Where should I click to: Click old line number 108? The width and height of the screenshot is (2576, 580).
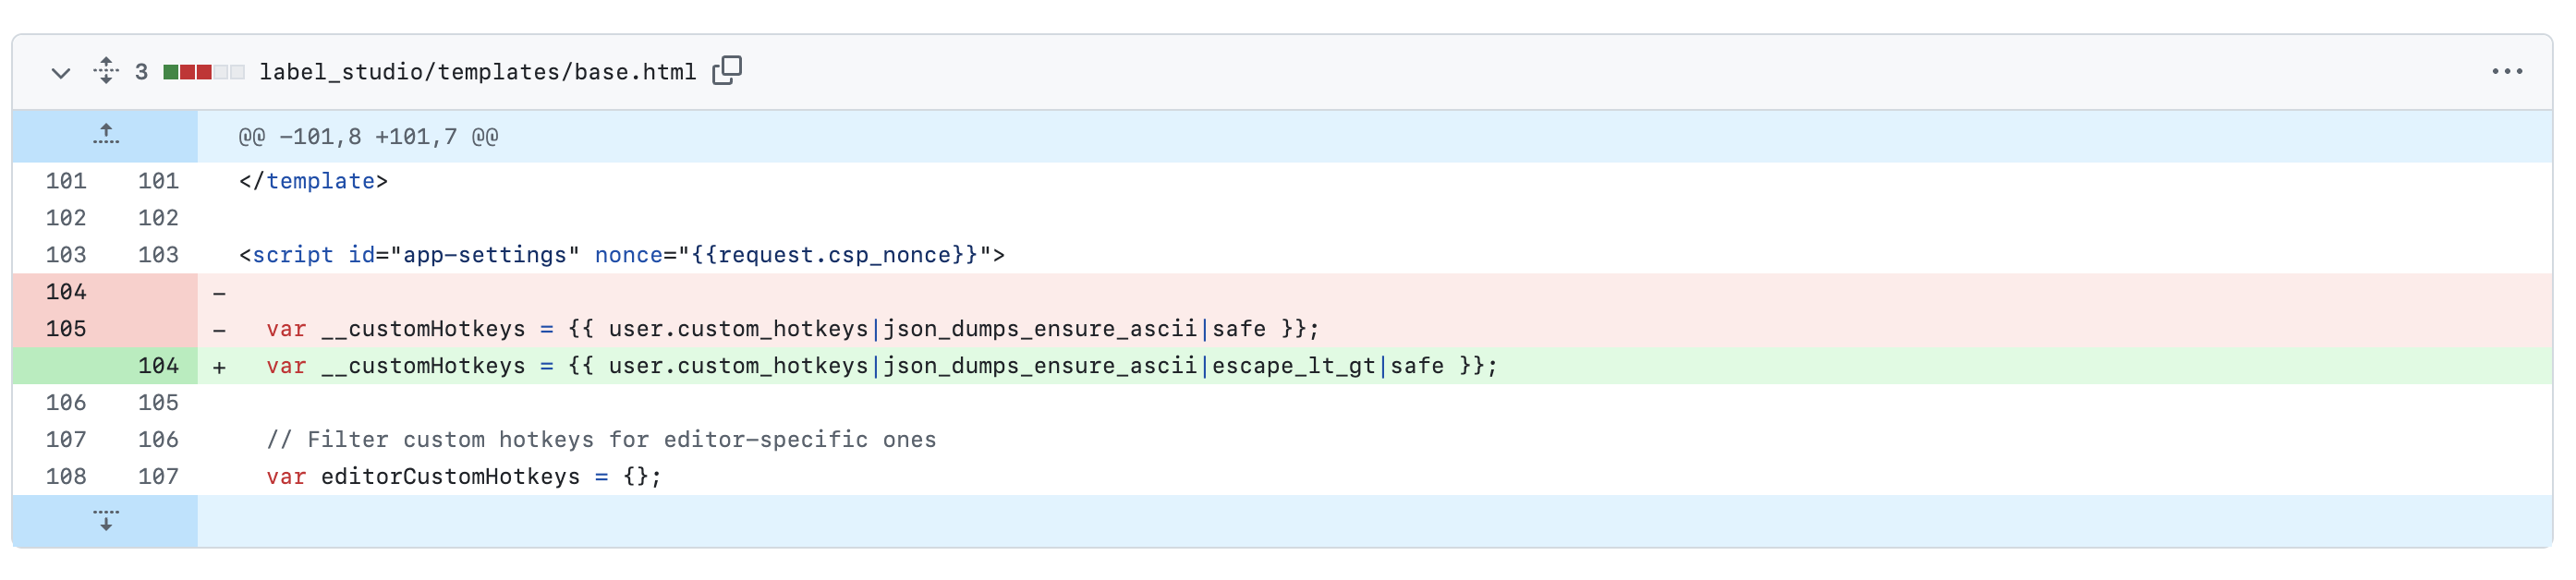pos(66,477)
